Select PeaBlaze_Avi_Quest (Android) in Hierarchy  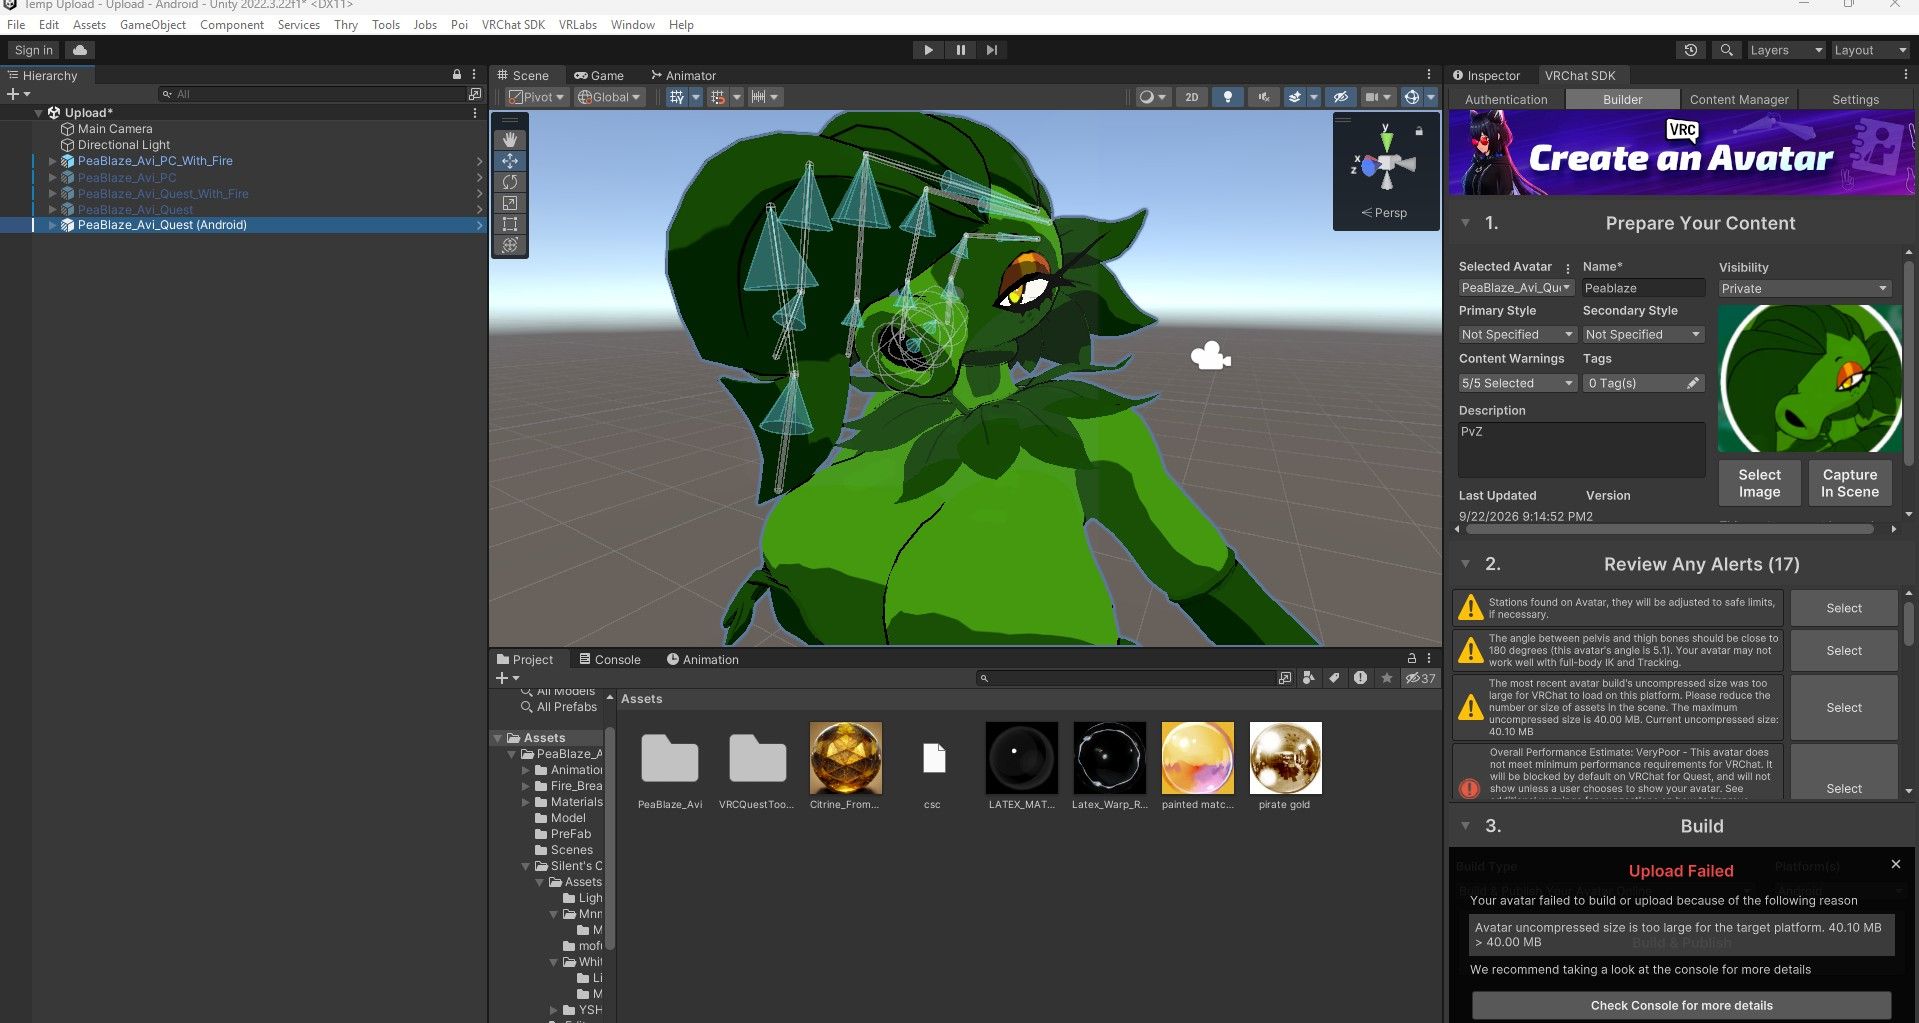pos(162,225)
